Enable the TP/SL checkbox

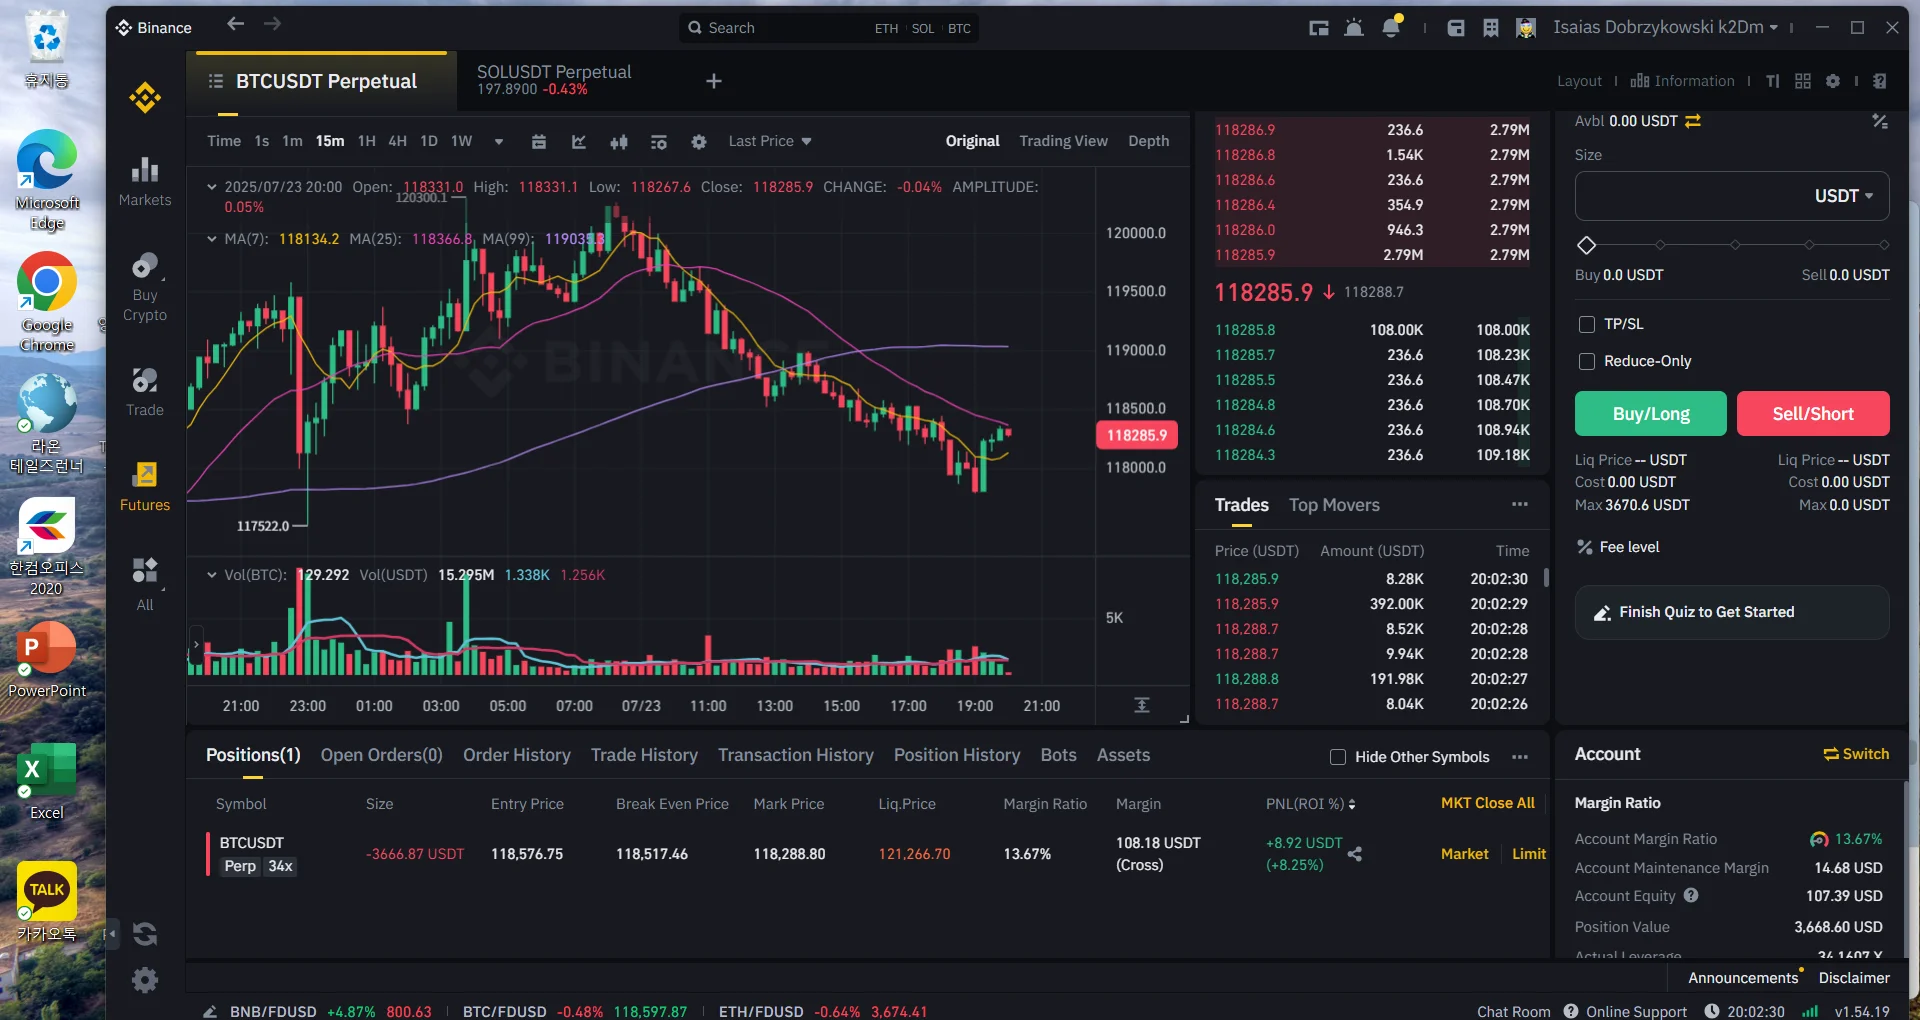coord(1586,324)
